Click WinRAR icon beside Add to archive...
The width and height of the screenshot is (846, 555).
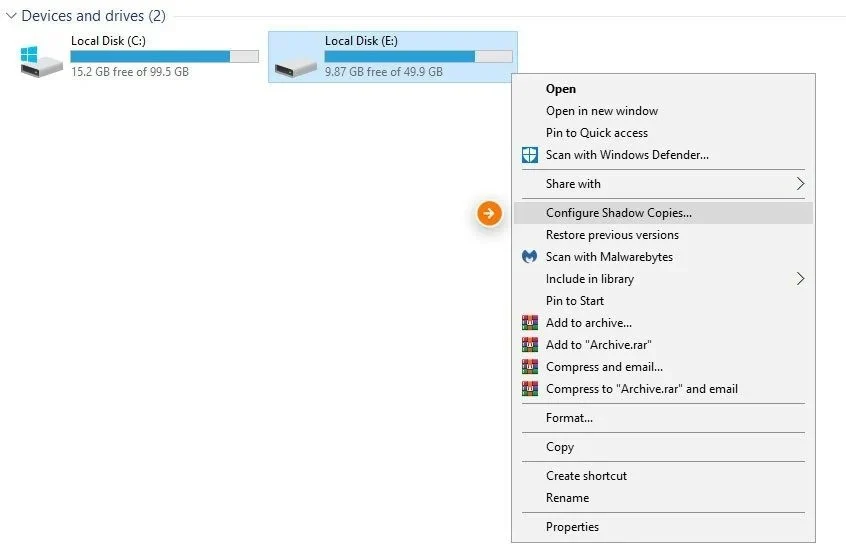530,323
